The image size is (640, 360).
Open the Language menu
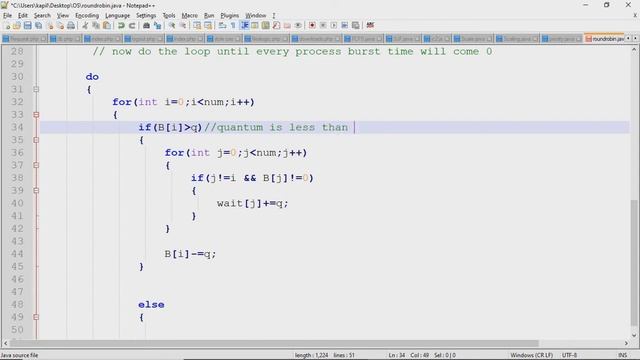coord(118,16)
